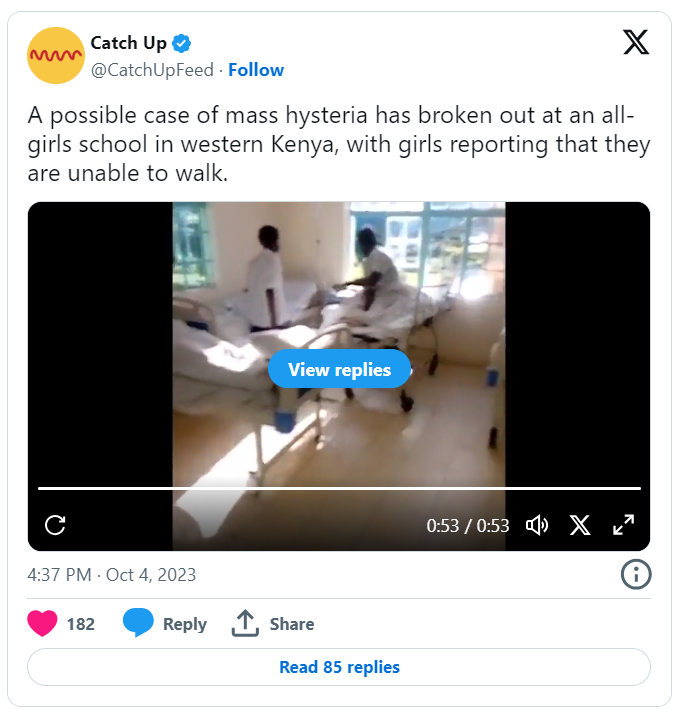675x715 pixels.
Task: Expand the video to fullscreen
Action: pyautogui.click(x=623, y=525)
